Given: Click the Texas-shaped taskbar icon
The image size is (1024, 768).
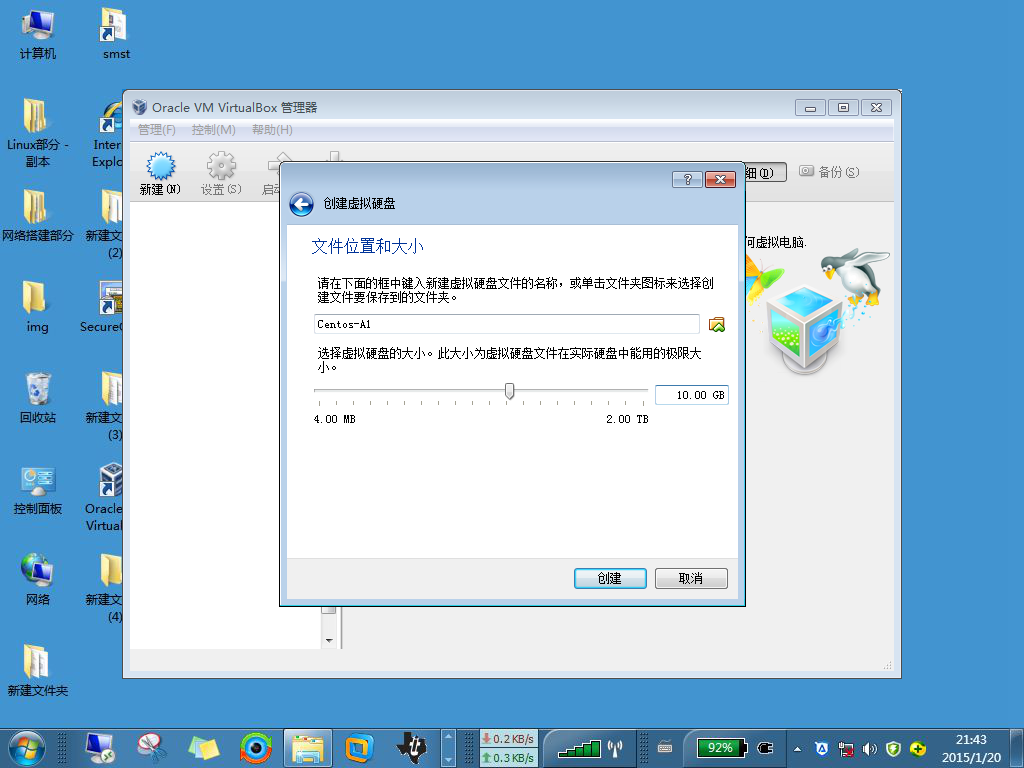Looking at the screenshot, I should (x=411, y=748).
